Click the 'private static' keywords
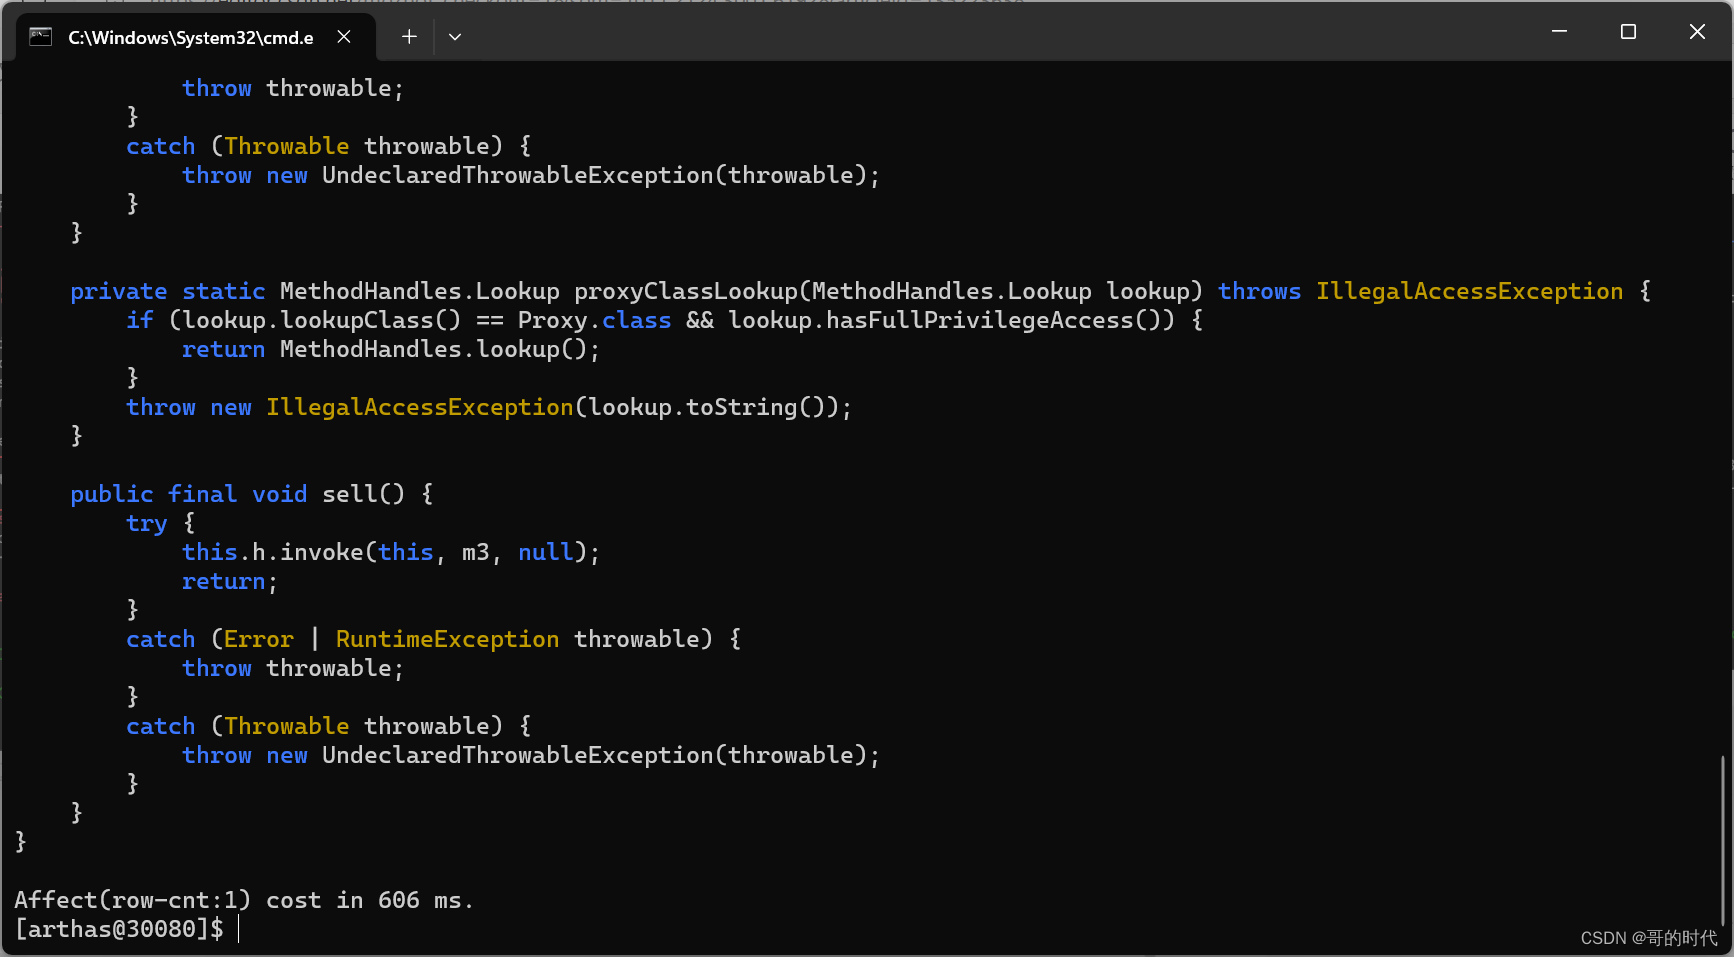 click(168, 291)
